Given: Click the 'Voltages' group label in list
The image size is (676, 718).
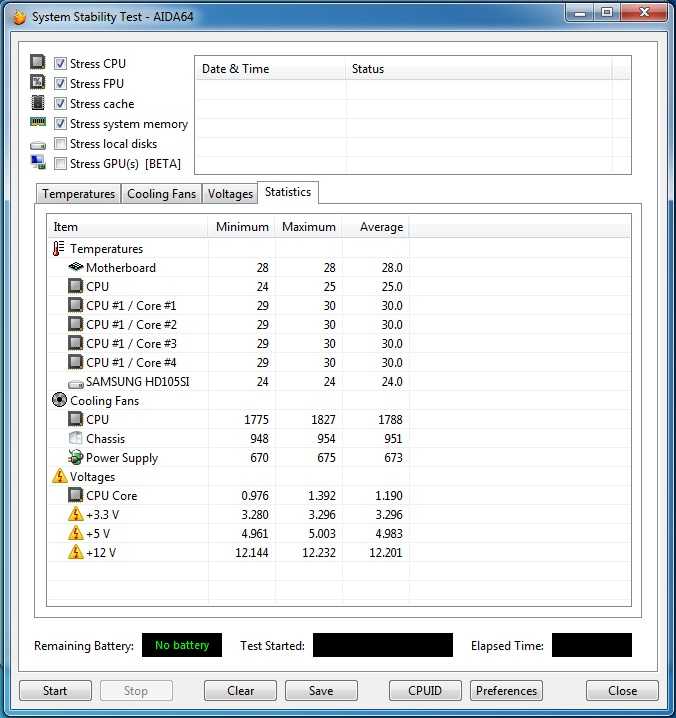Looking at the screenshot, I should [93, 477].
